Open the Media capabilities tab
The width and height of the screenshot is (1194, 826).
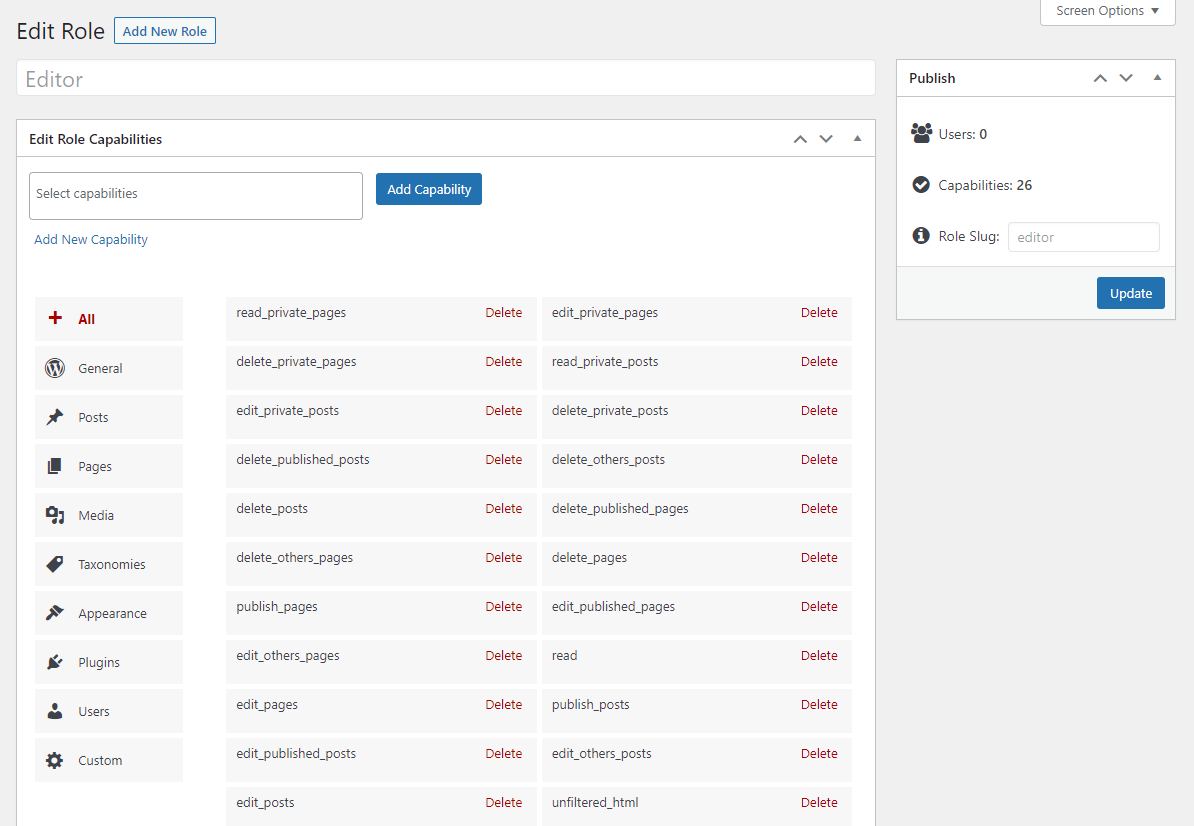(x=109, y=515)
